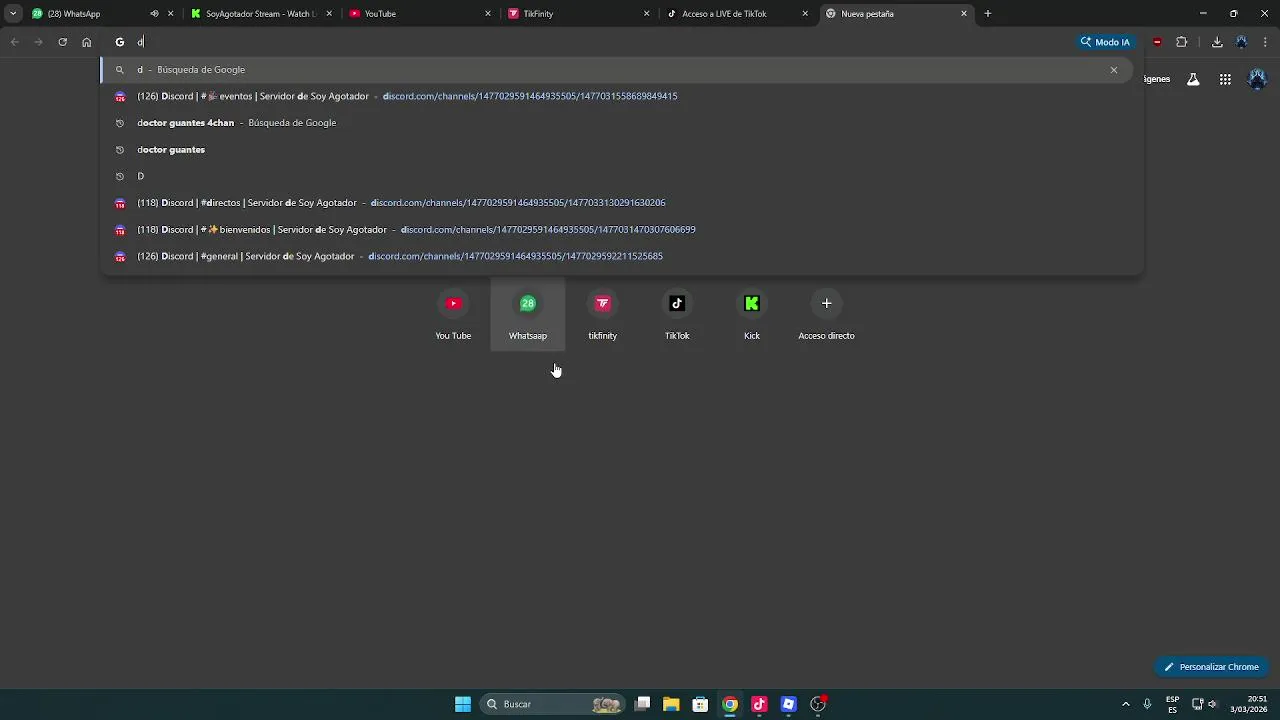This screenshot has width=1280, height=720.
Task: Switch to the TikFinity tab
Action: click(580, 14)
